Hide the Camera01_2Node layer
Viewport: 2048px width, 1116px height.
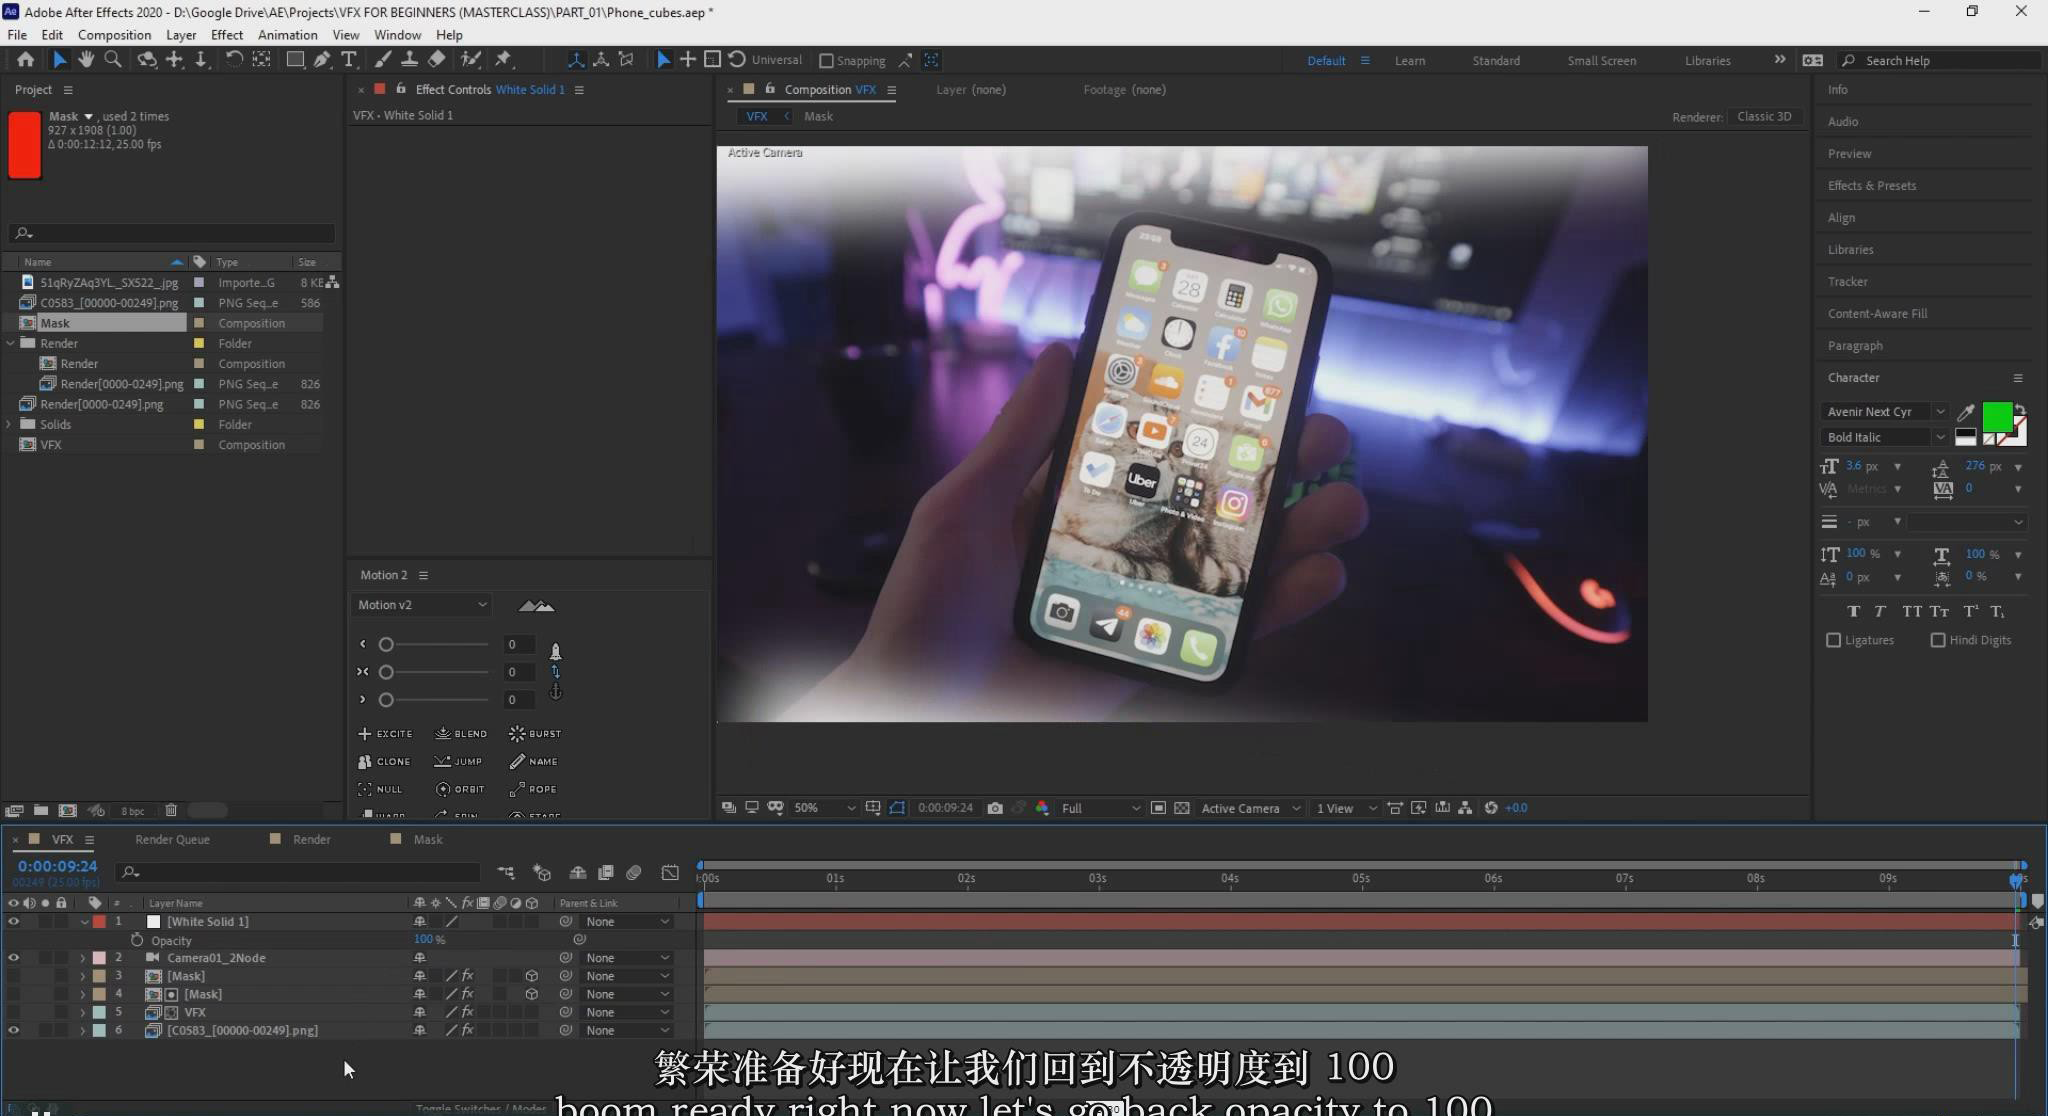point(13,958)
